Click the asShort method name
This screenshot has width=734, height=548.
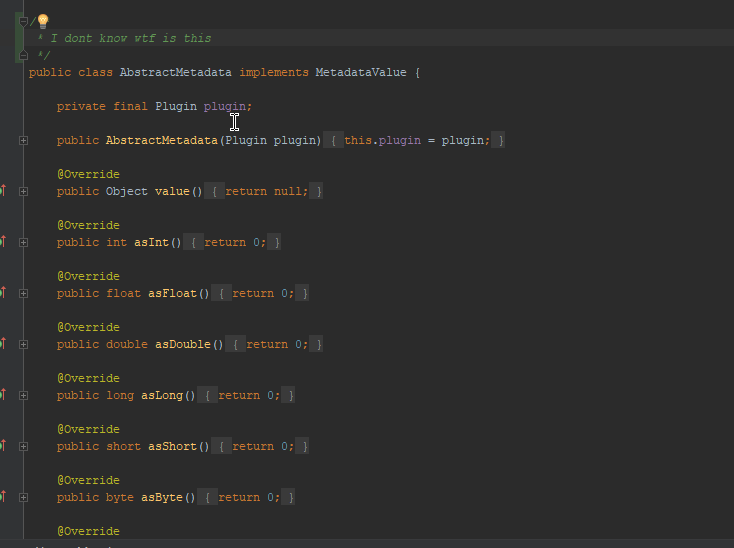pyautogui.click(x=172, y=446)
